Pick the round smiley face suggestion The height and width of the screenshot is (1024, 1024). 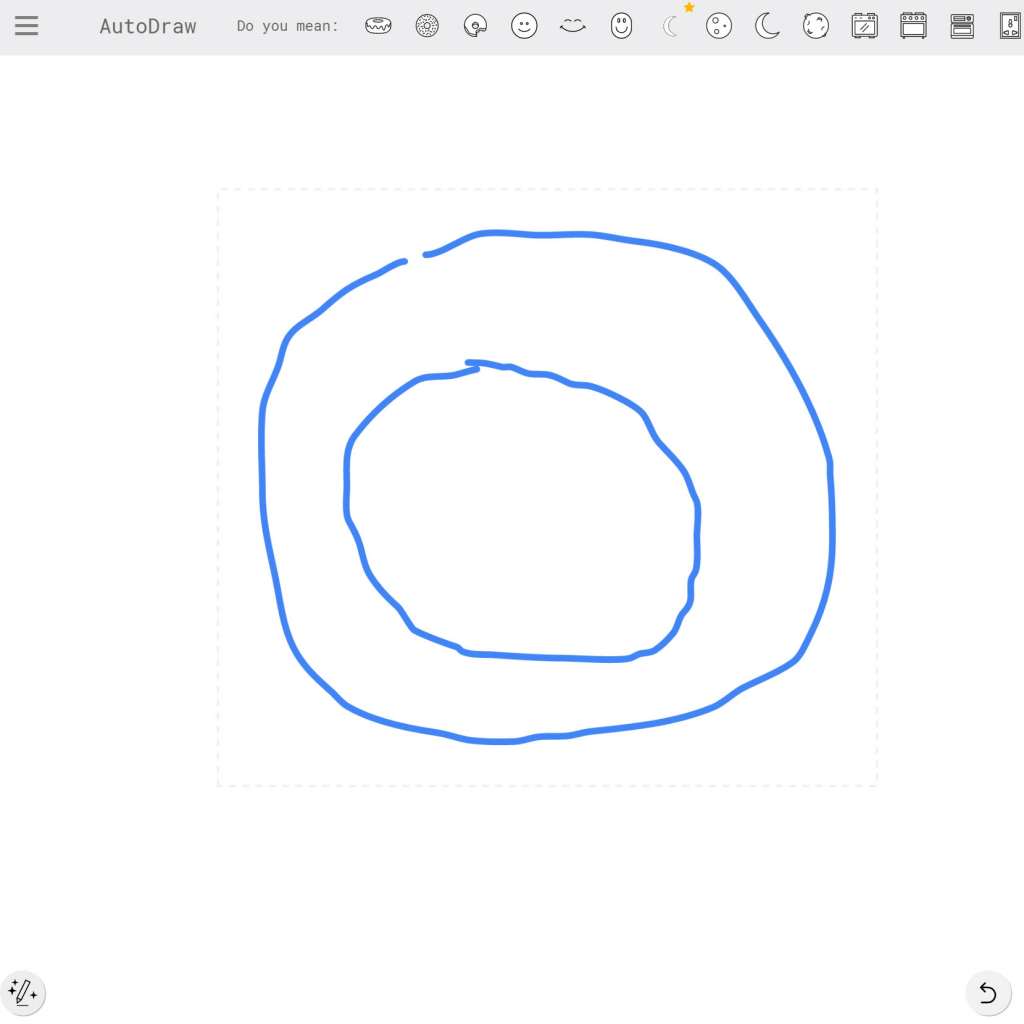(524, 26)
